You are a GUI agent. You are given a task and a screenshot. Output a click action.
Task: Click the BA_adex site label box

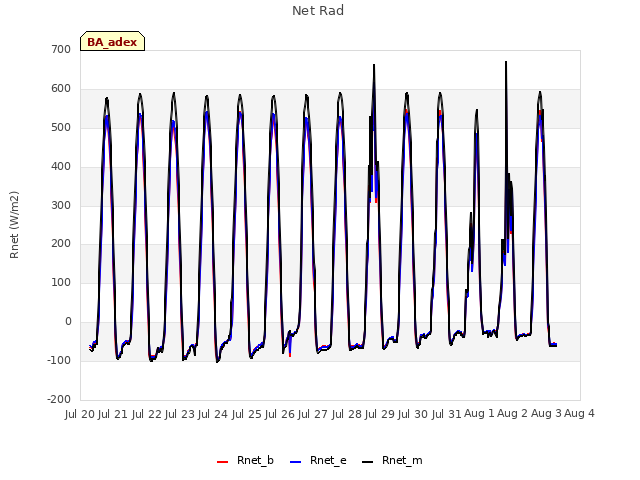(112, 41)
